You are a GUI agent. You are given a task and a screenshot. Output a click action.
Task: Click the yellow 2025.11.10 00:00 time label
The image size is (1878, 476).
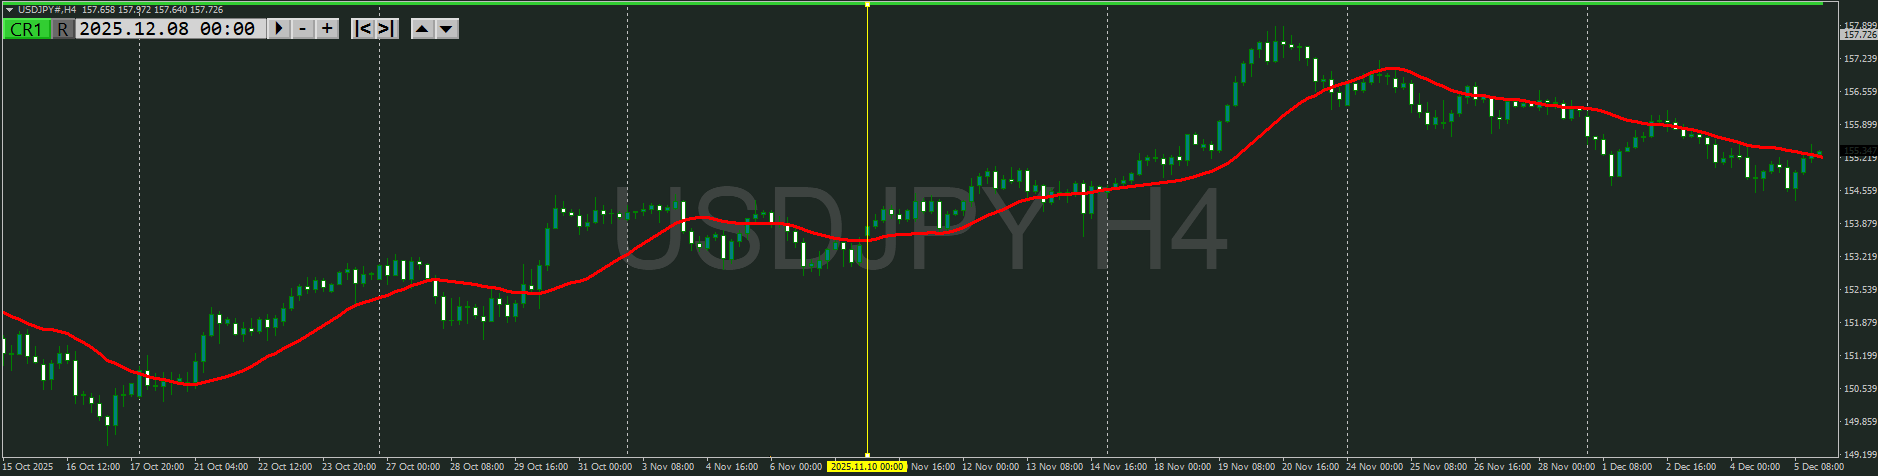point(866,467)
